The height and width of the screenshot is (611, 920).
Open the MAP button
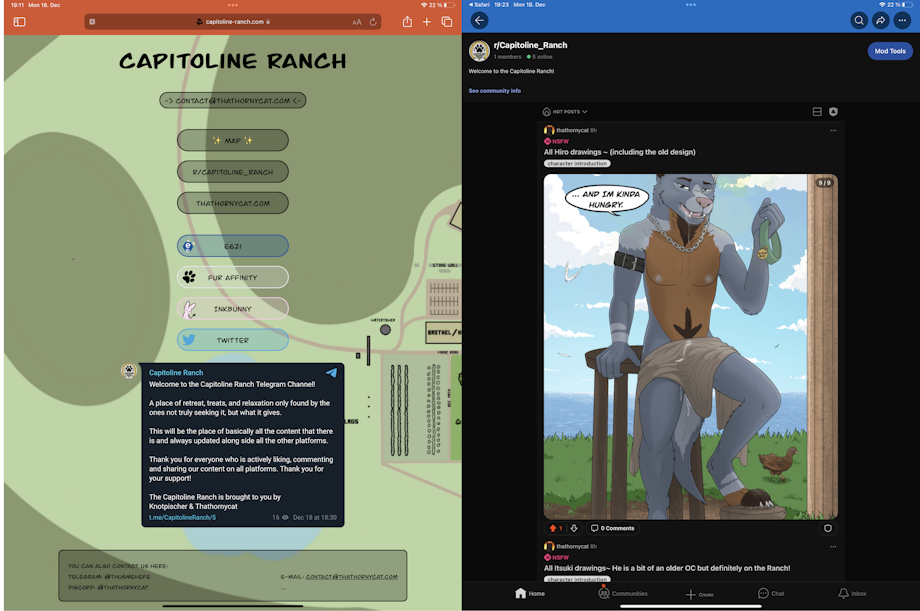tap(233, 140)
